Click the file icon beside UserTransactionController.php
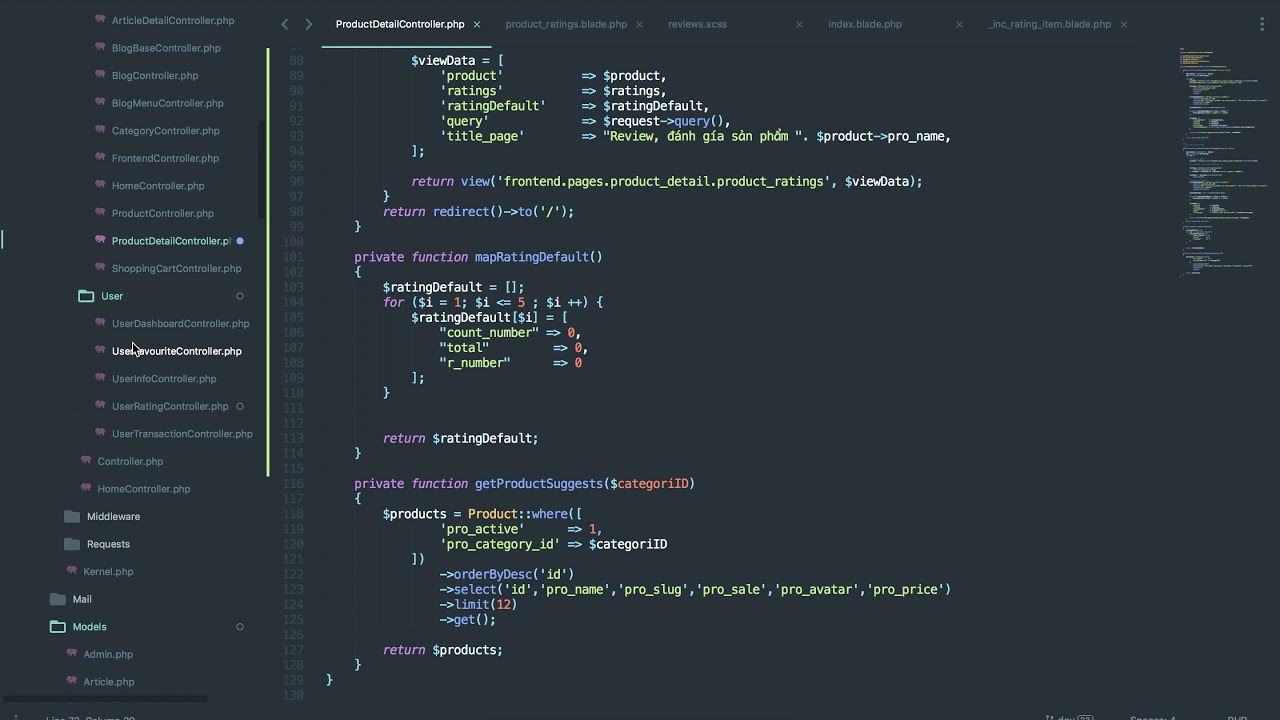Screen dimensions: 1280x720 click(x=101, y=433)
